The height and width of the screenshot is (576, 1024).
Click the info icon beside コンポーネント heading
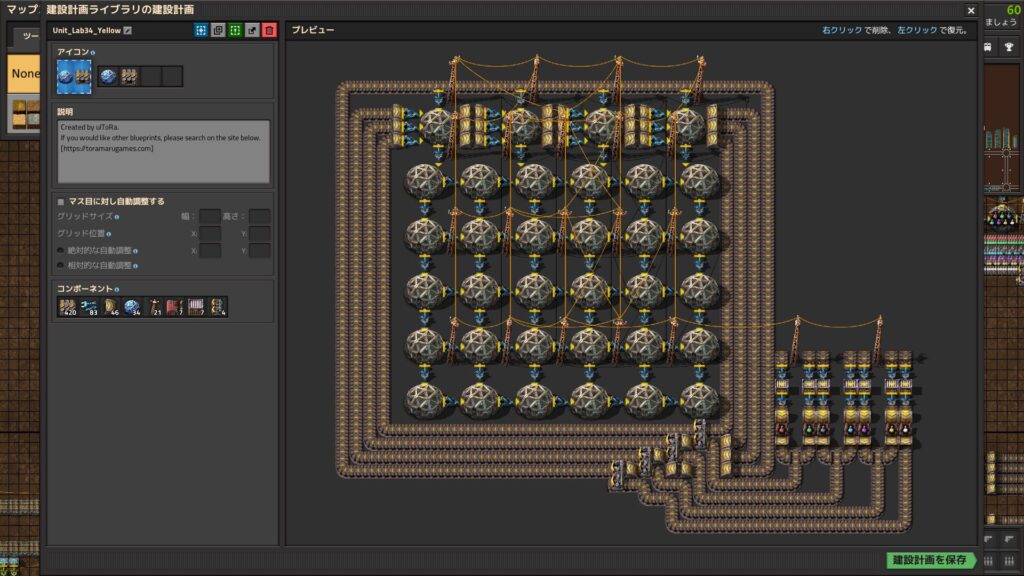click(x=117, y=289)
